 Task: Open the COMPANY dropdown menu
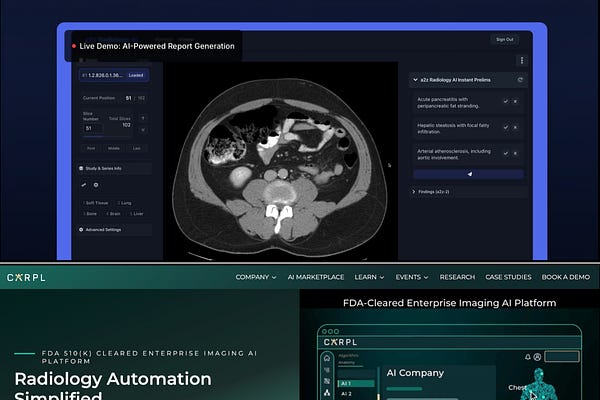(256, 277)
